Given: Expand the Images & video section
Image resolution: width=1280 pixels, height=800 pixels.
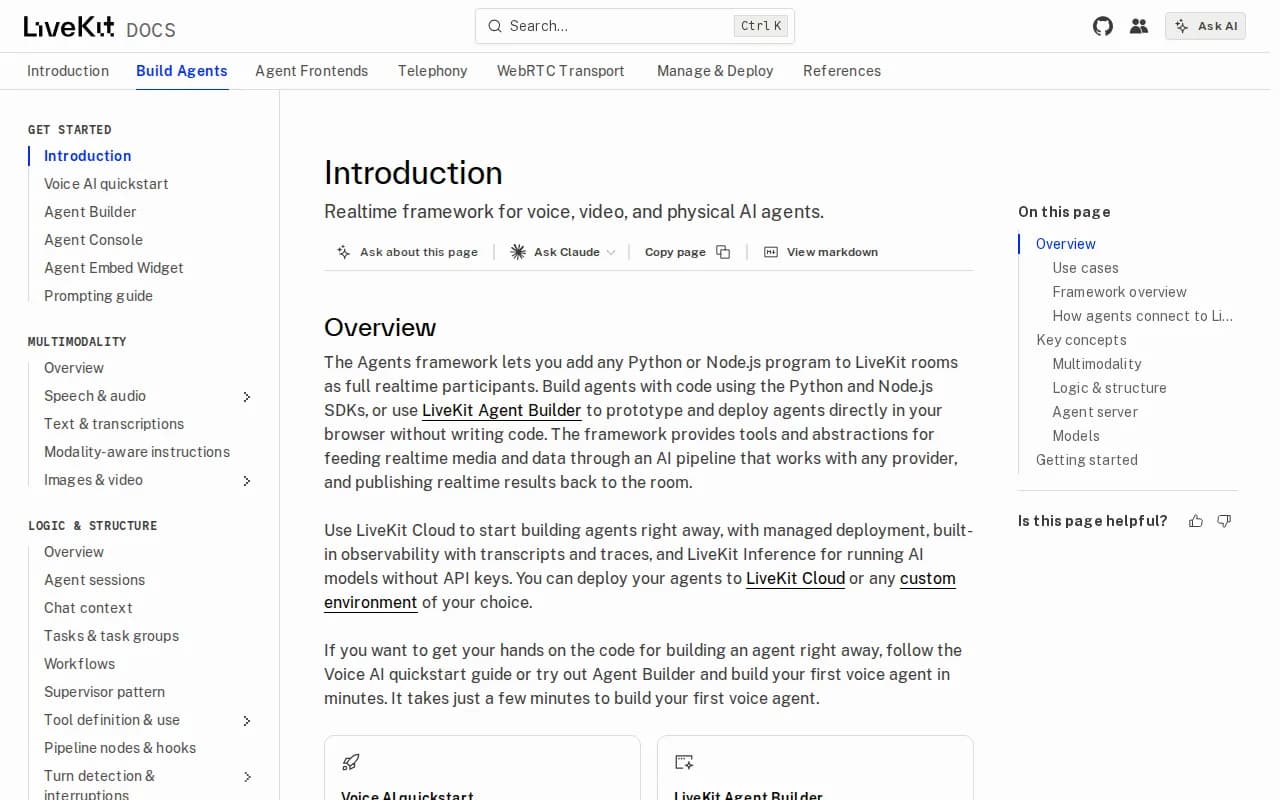Looking at the screenshot, I should pos(247,481).
